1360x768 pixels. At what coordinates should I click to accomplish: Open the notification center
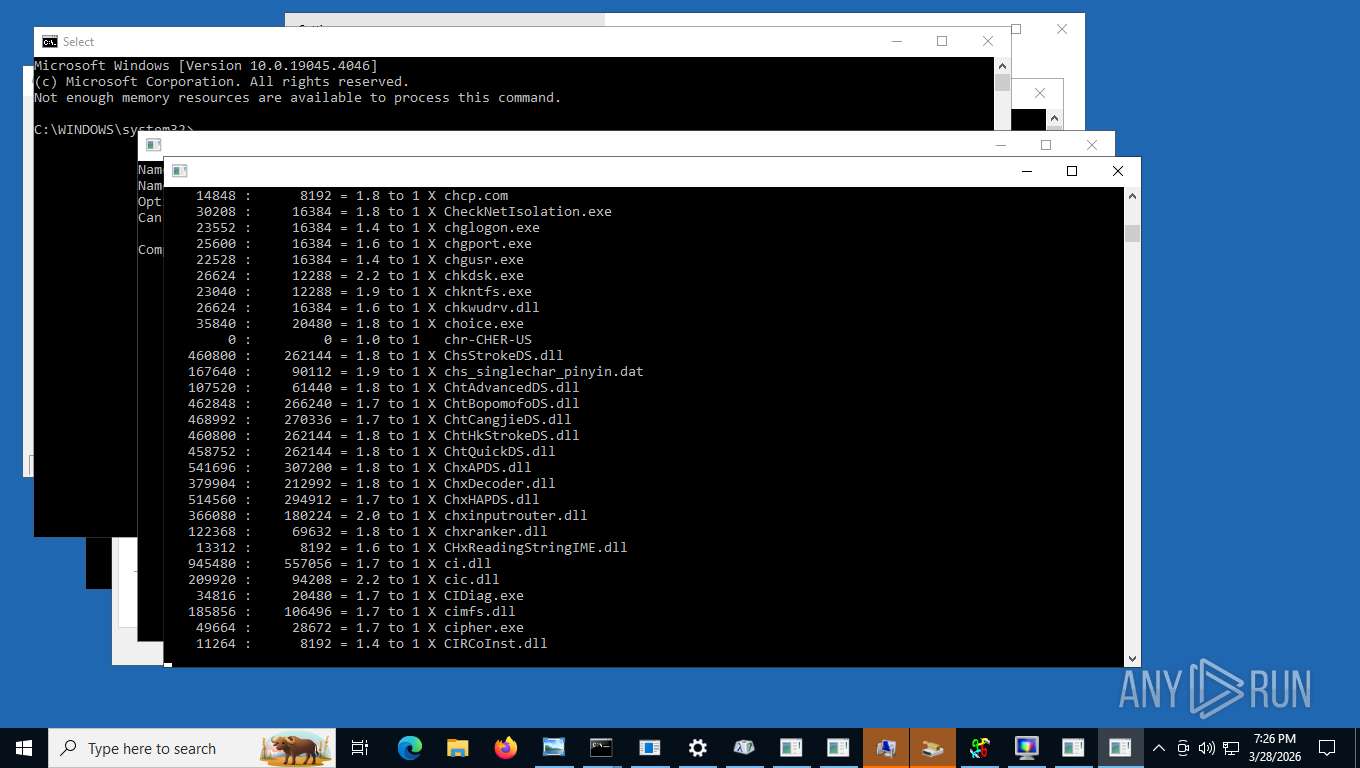coord(1327,748)
